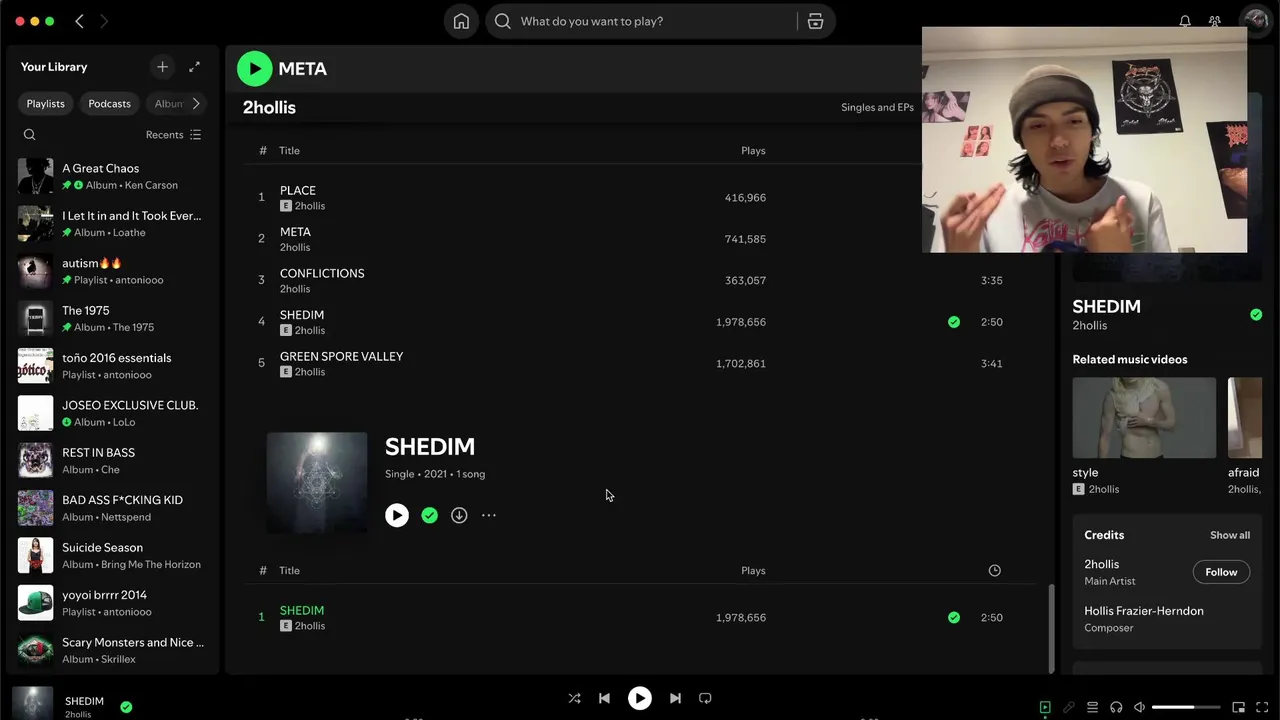Sort SHEDIM single tracks by duration clock icon
The width and height of the screenshot is (1280, 720).
[x=994, y=570]
